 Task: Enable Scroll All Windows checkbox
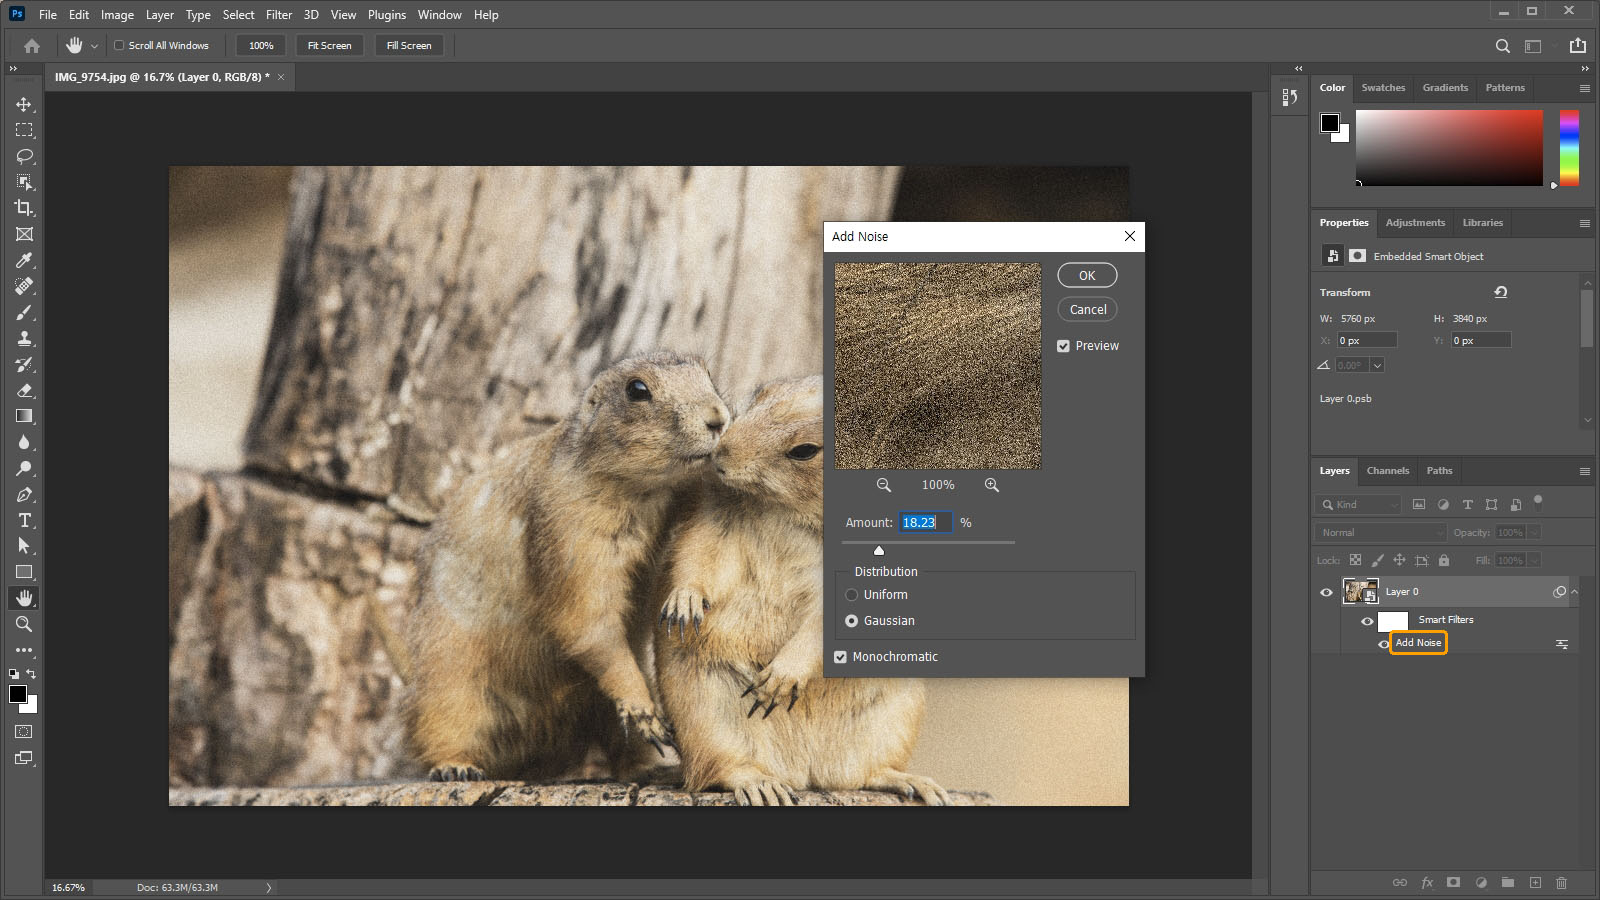119,45
